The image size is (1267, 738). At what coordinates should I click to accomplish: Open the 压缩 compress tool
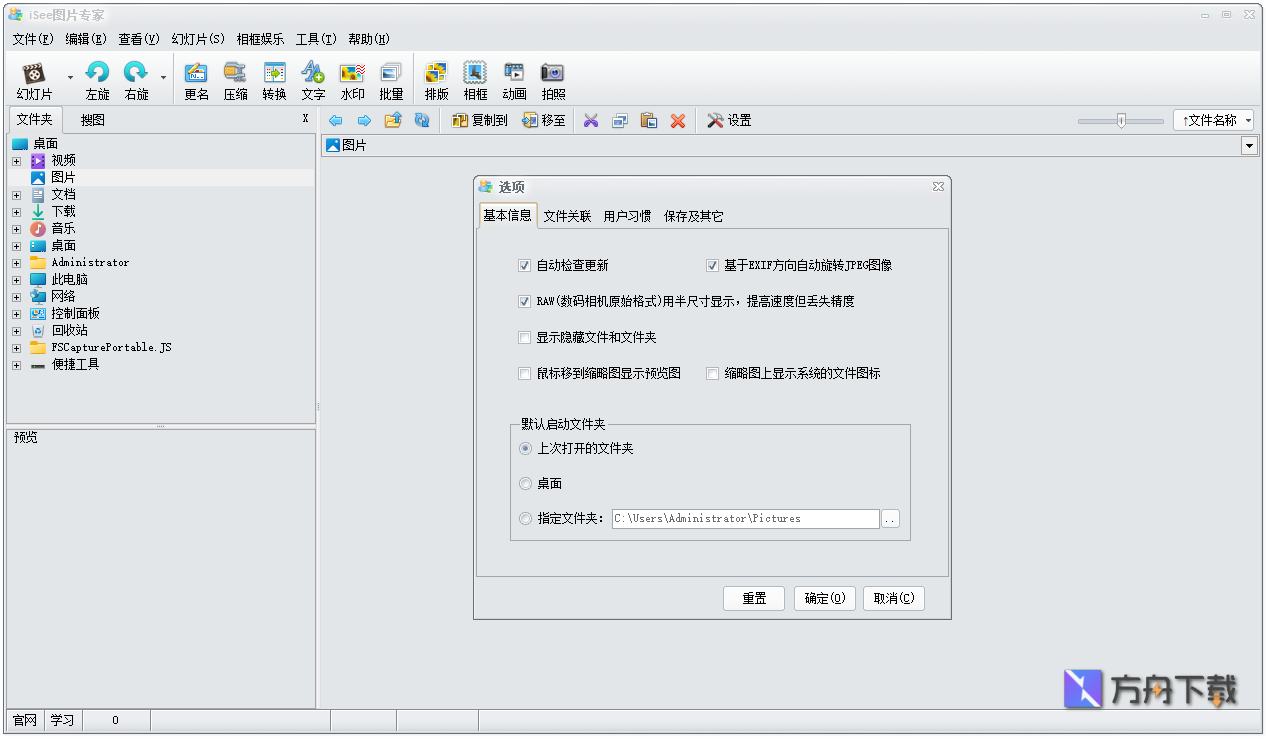pos(235,81)
